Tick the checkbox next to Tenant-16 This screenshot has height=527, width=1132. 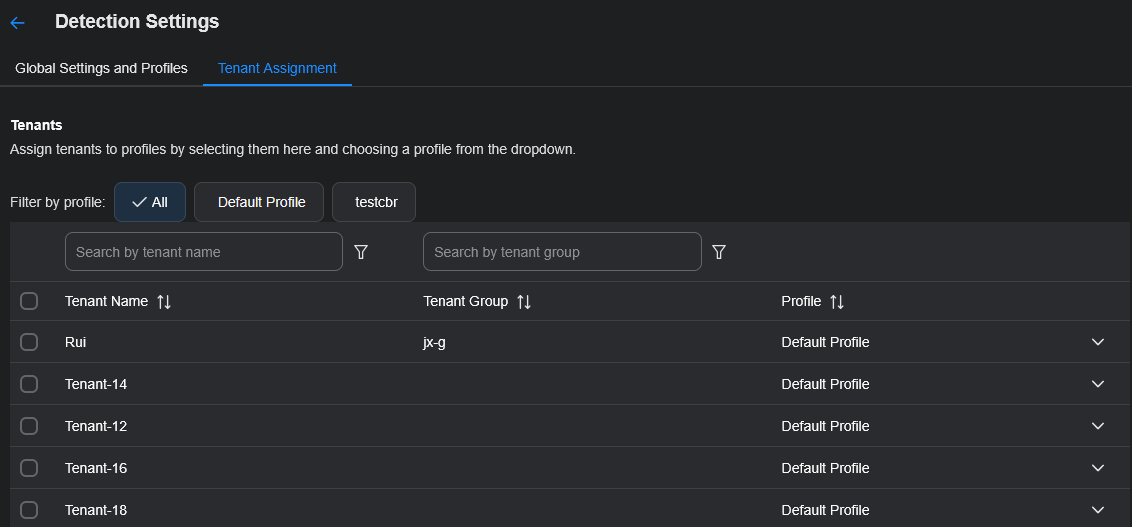click(29, 468)
